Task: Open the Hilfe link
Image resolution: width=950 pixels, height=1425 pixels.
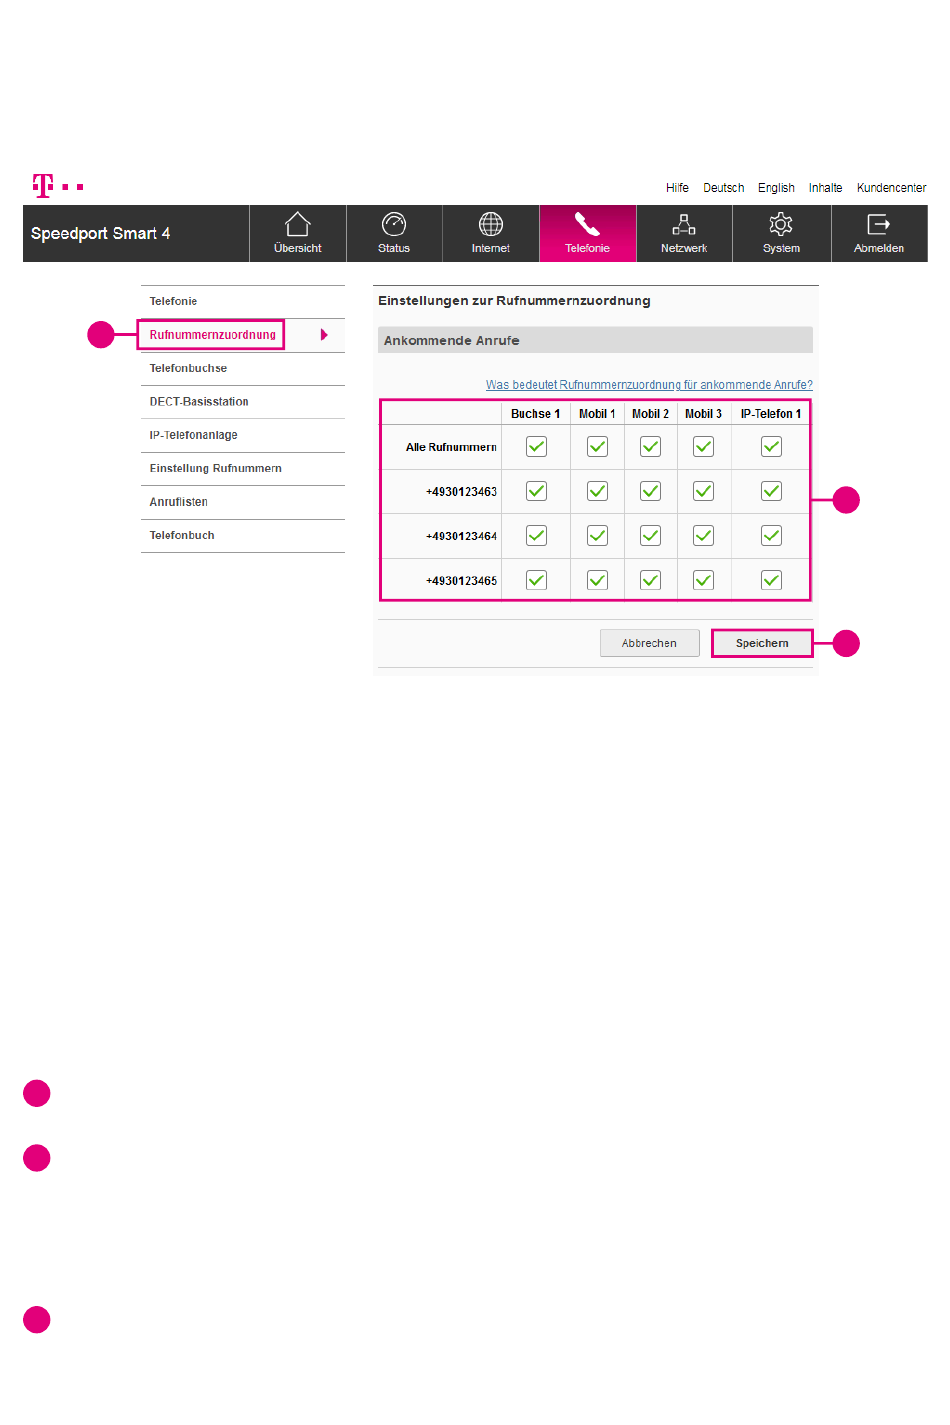Action: tap(677, 188)
